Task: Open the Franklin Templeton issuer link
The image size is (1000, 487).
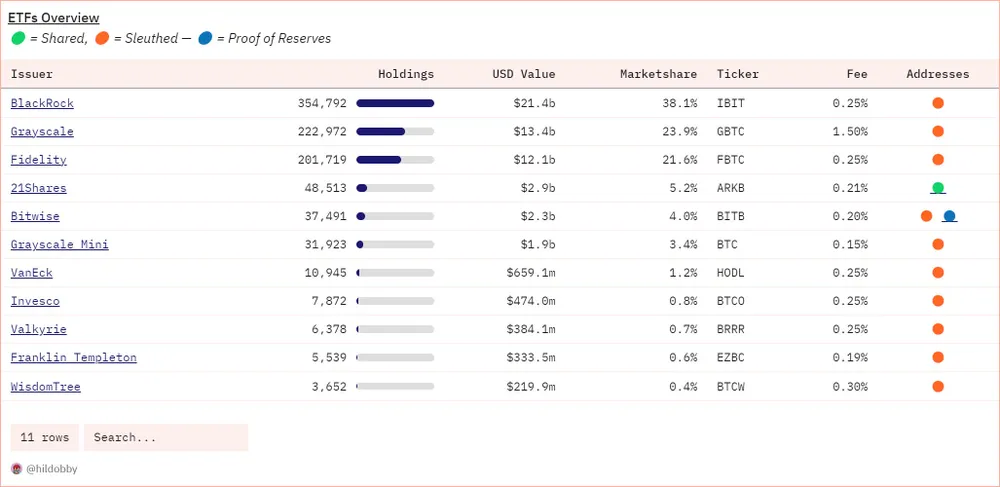Action: tap(73, 357)
